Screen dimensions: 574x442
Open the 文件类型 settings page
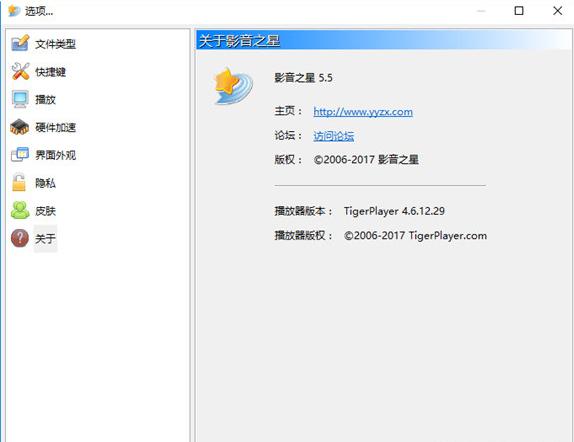click(x=55, y=44)
